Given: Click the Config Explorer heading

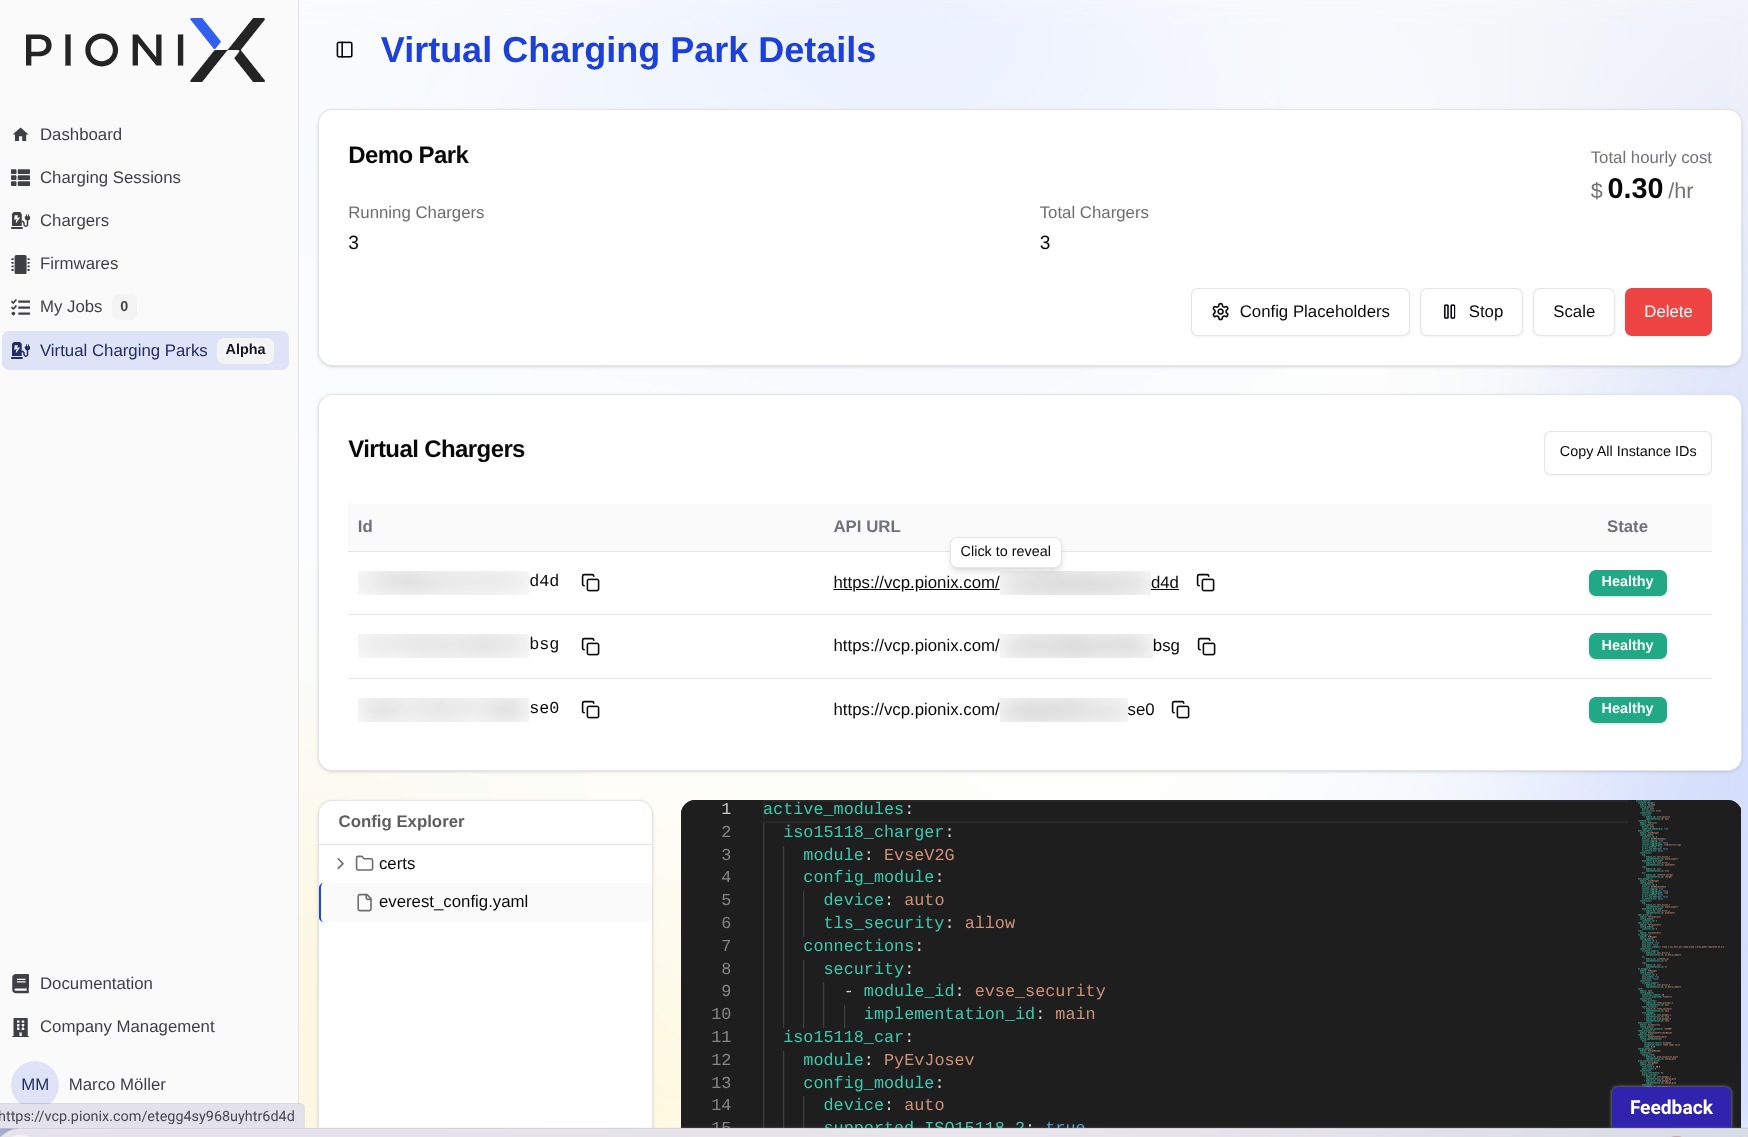Looking at the screenshot, I should 401,821.
